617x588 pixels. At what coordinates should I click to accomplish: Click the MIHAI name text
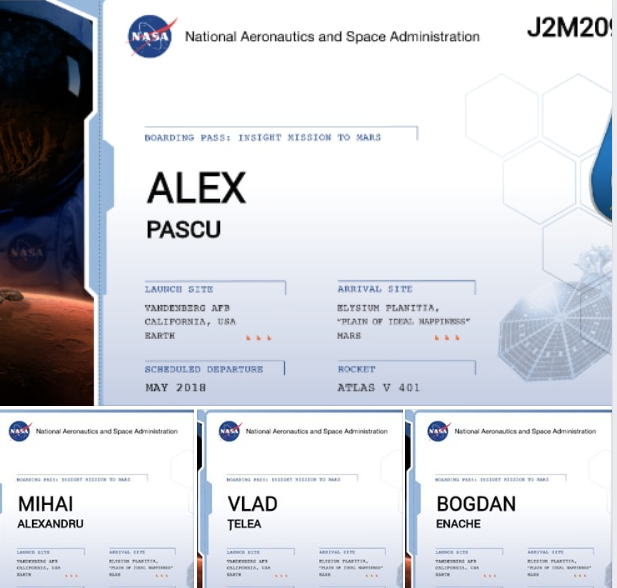(46, 504)
